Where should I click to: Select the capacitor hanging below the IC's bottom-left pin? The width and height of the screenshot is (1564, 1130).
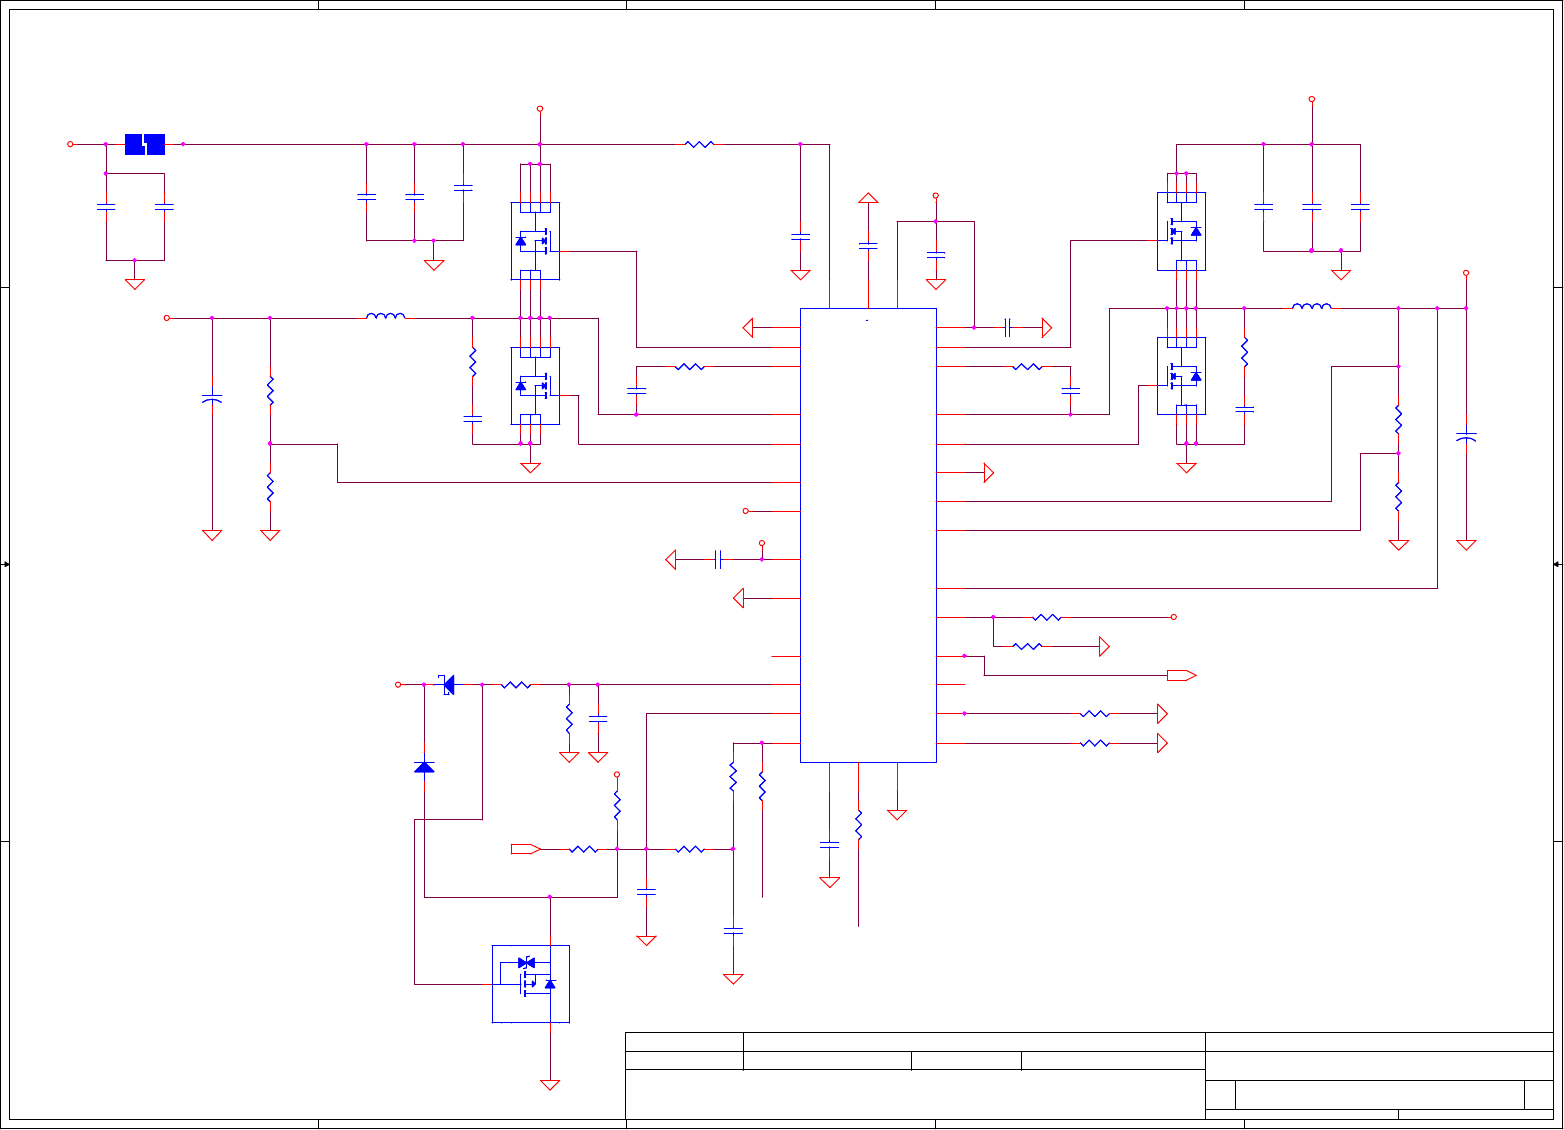coord(829,845)
